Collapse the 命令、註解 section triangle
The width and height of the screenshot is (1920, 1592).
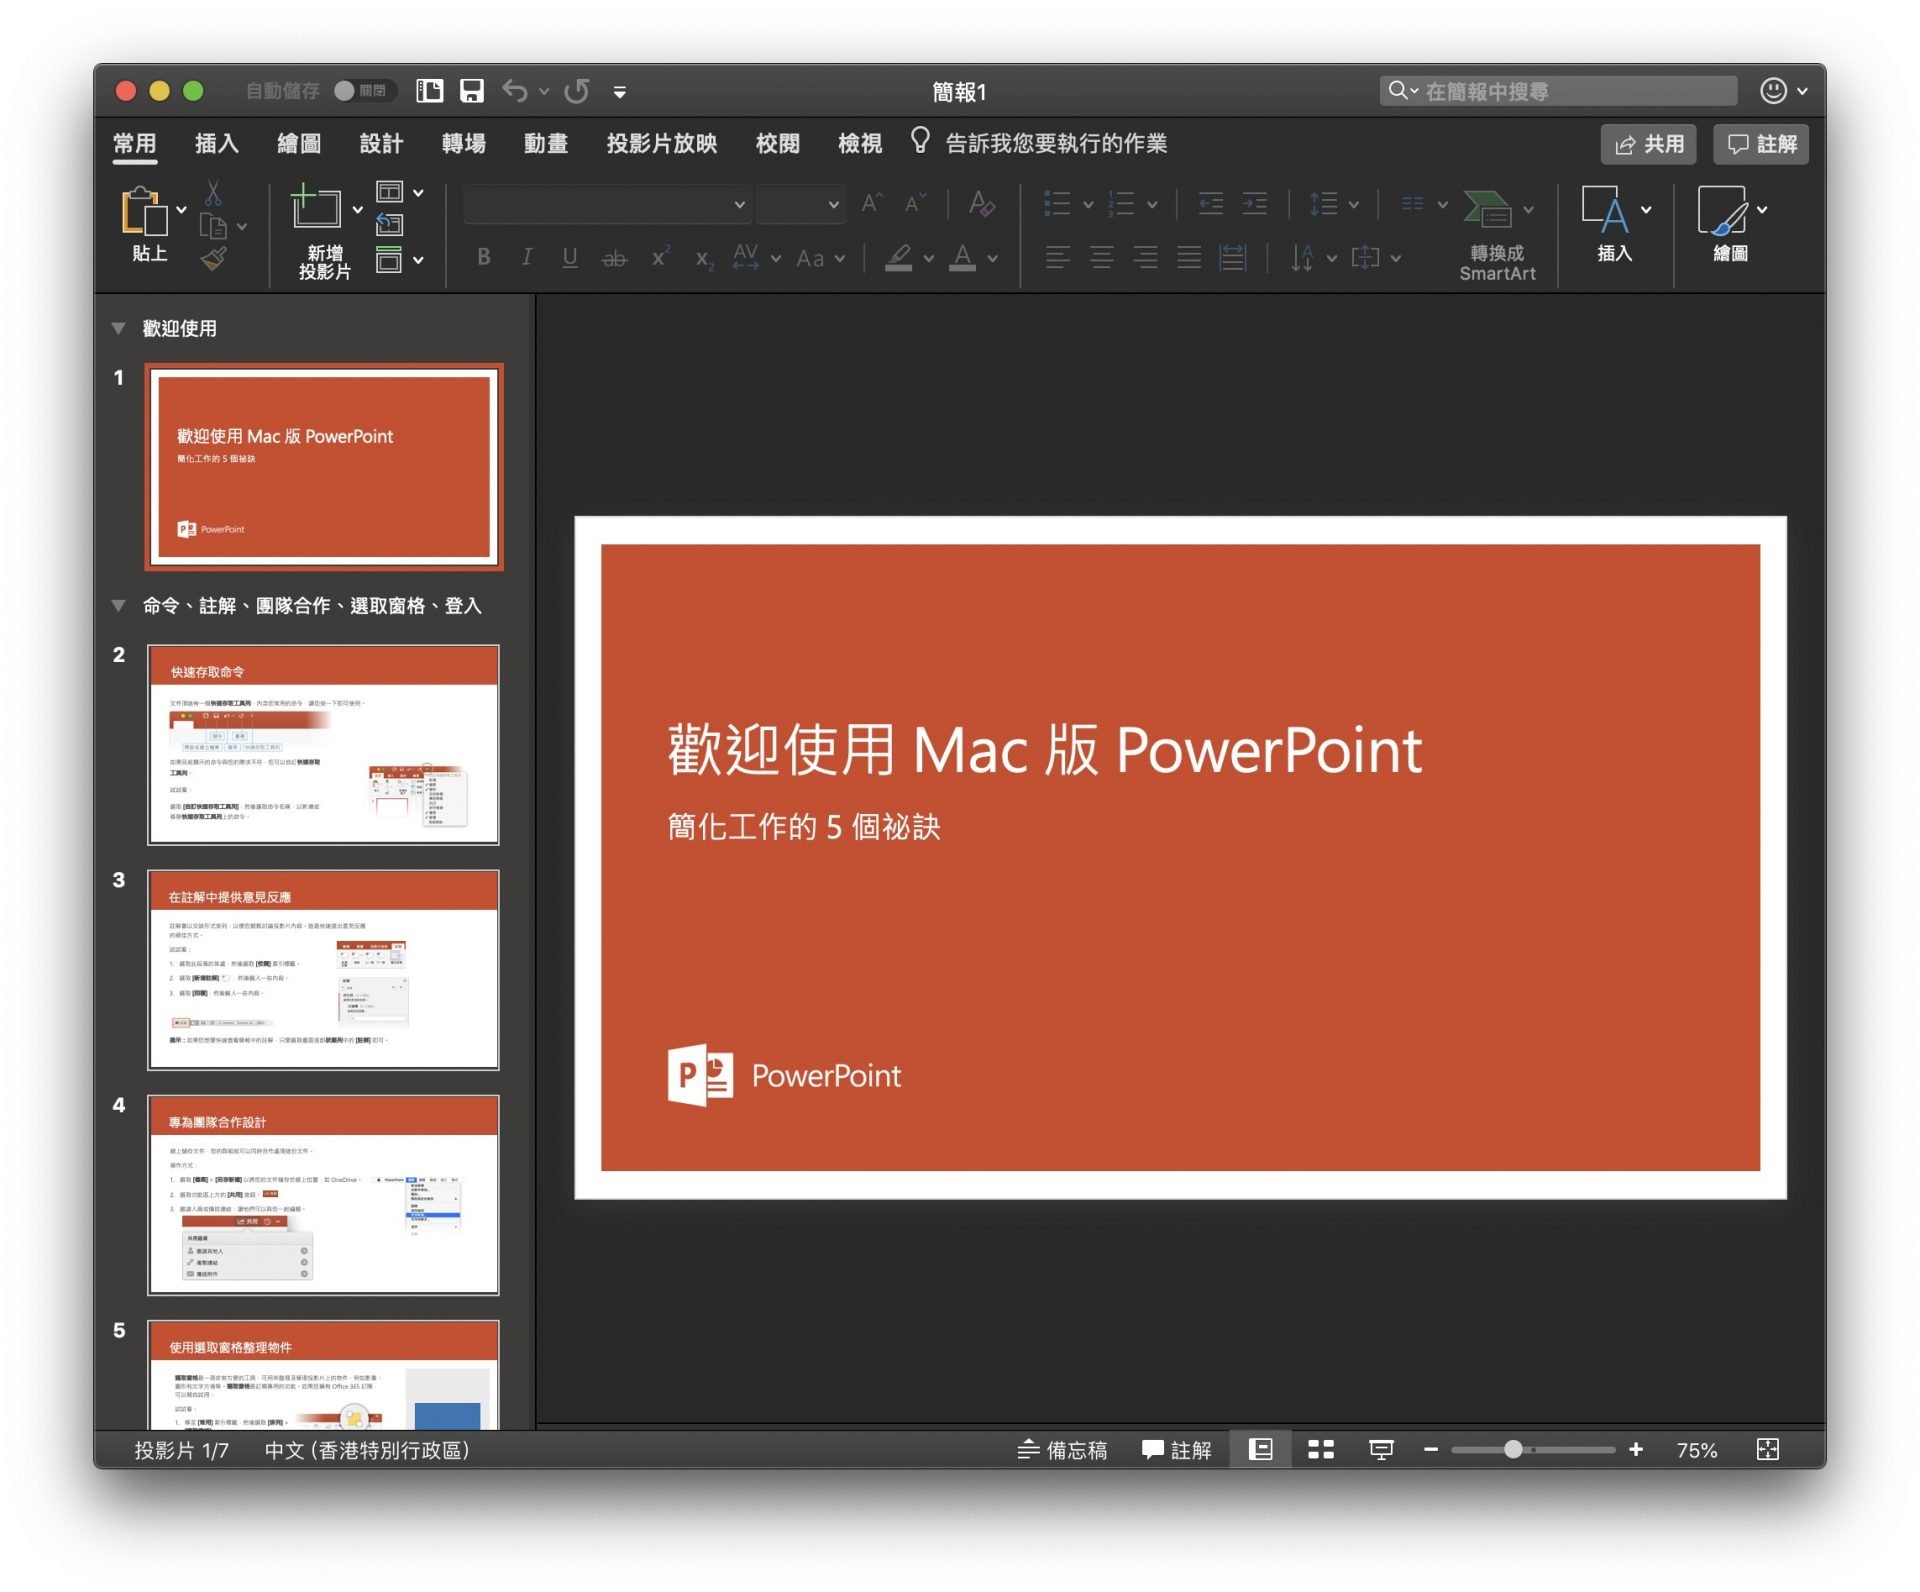(119, 605)
